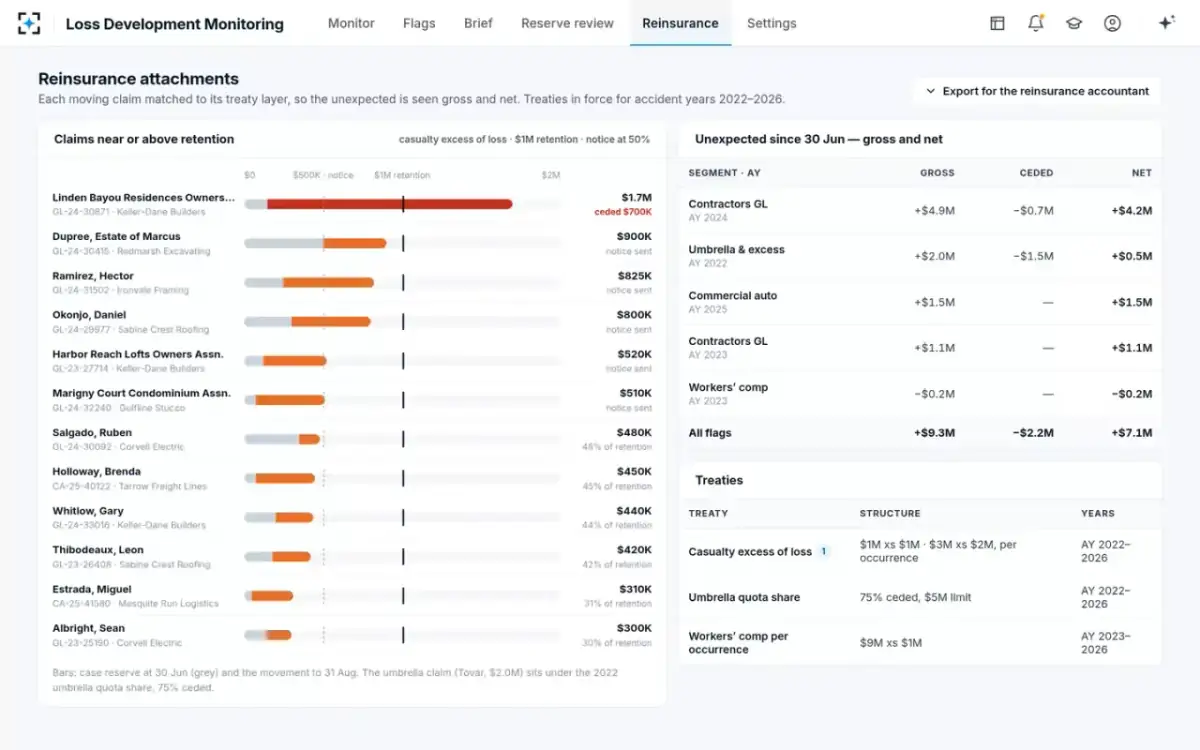1200x750 pixels.
Task: Click the $900K amount for Dupree
Action: (x=634, y=237)
